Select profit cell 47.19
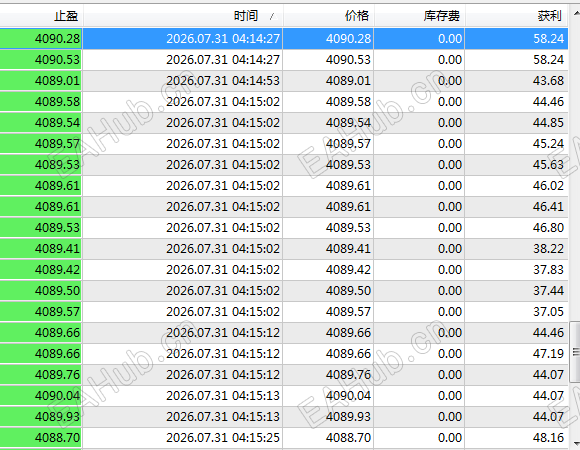Viewport: 580px width, 450px height. (x=516, y=354)
